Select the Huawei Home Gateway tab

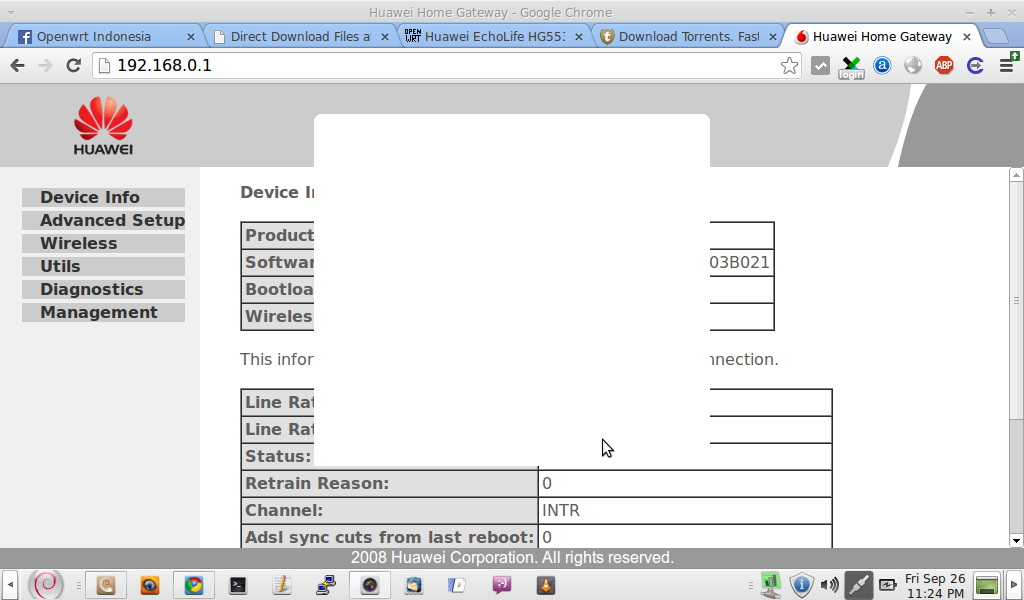click(x=882, y=37)
